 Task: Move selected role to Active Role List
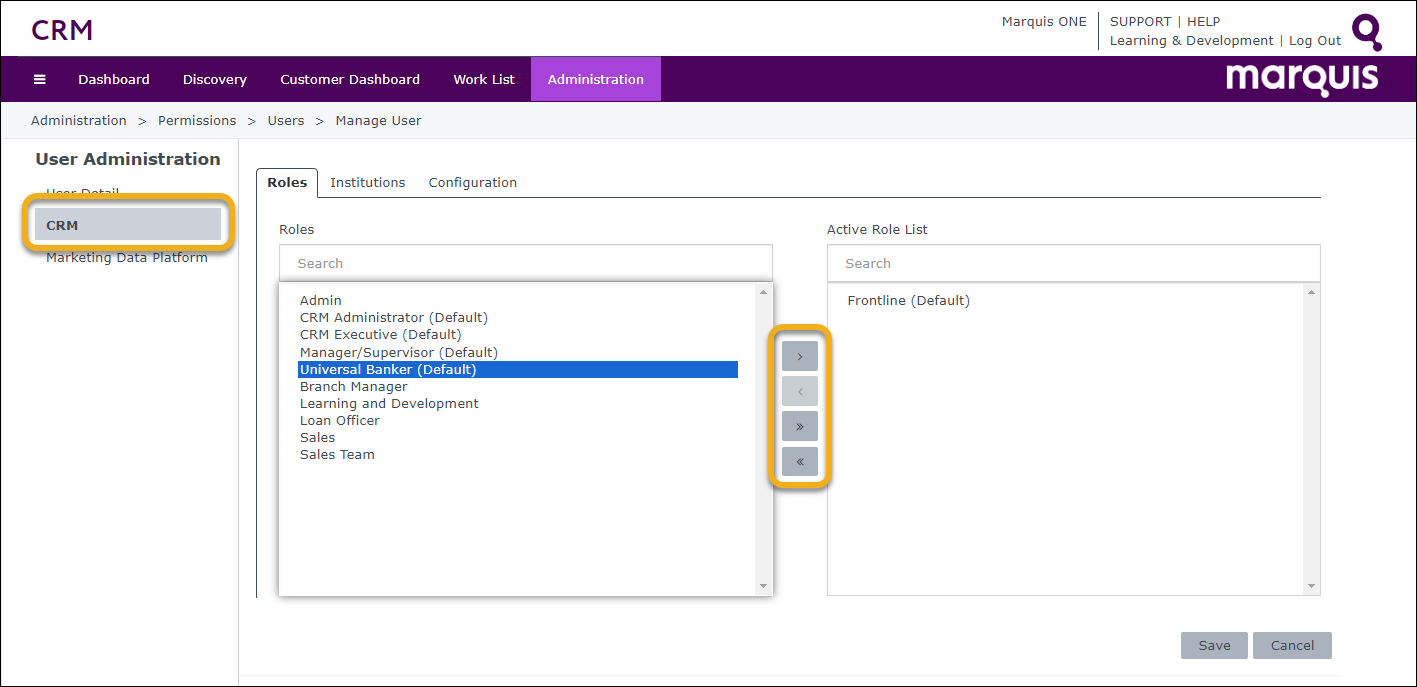(x=800, y=356)
